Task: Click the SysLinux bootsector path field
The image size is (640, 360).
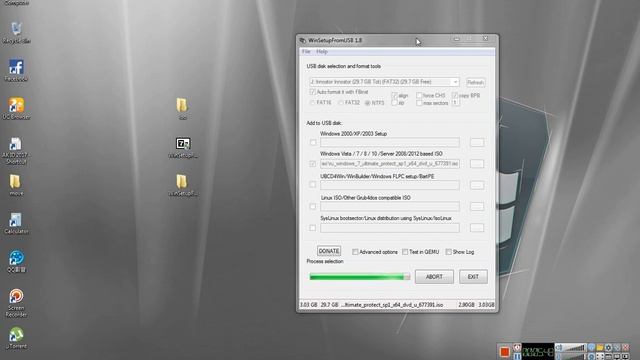Action: [390, 228]
